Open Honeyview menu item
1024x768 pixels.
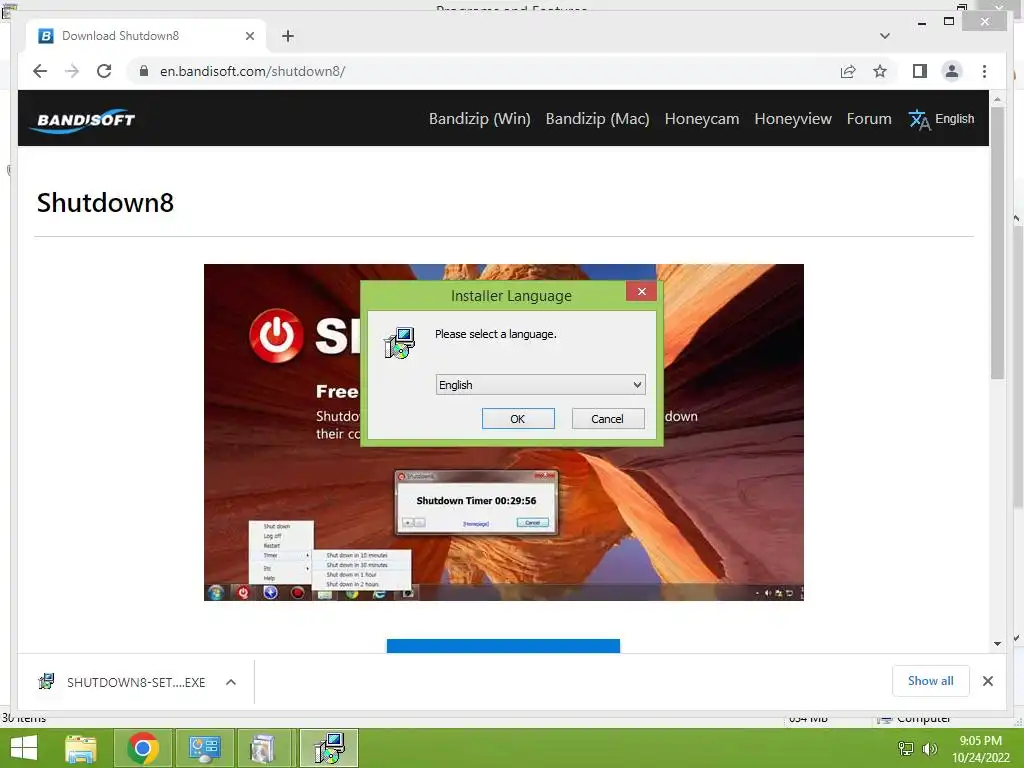pyautogui.click(x=793, y=119)
